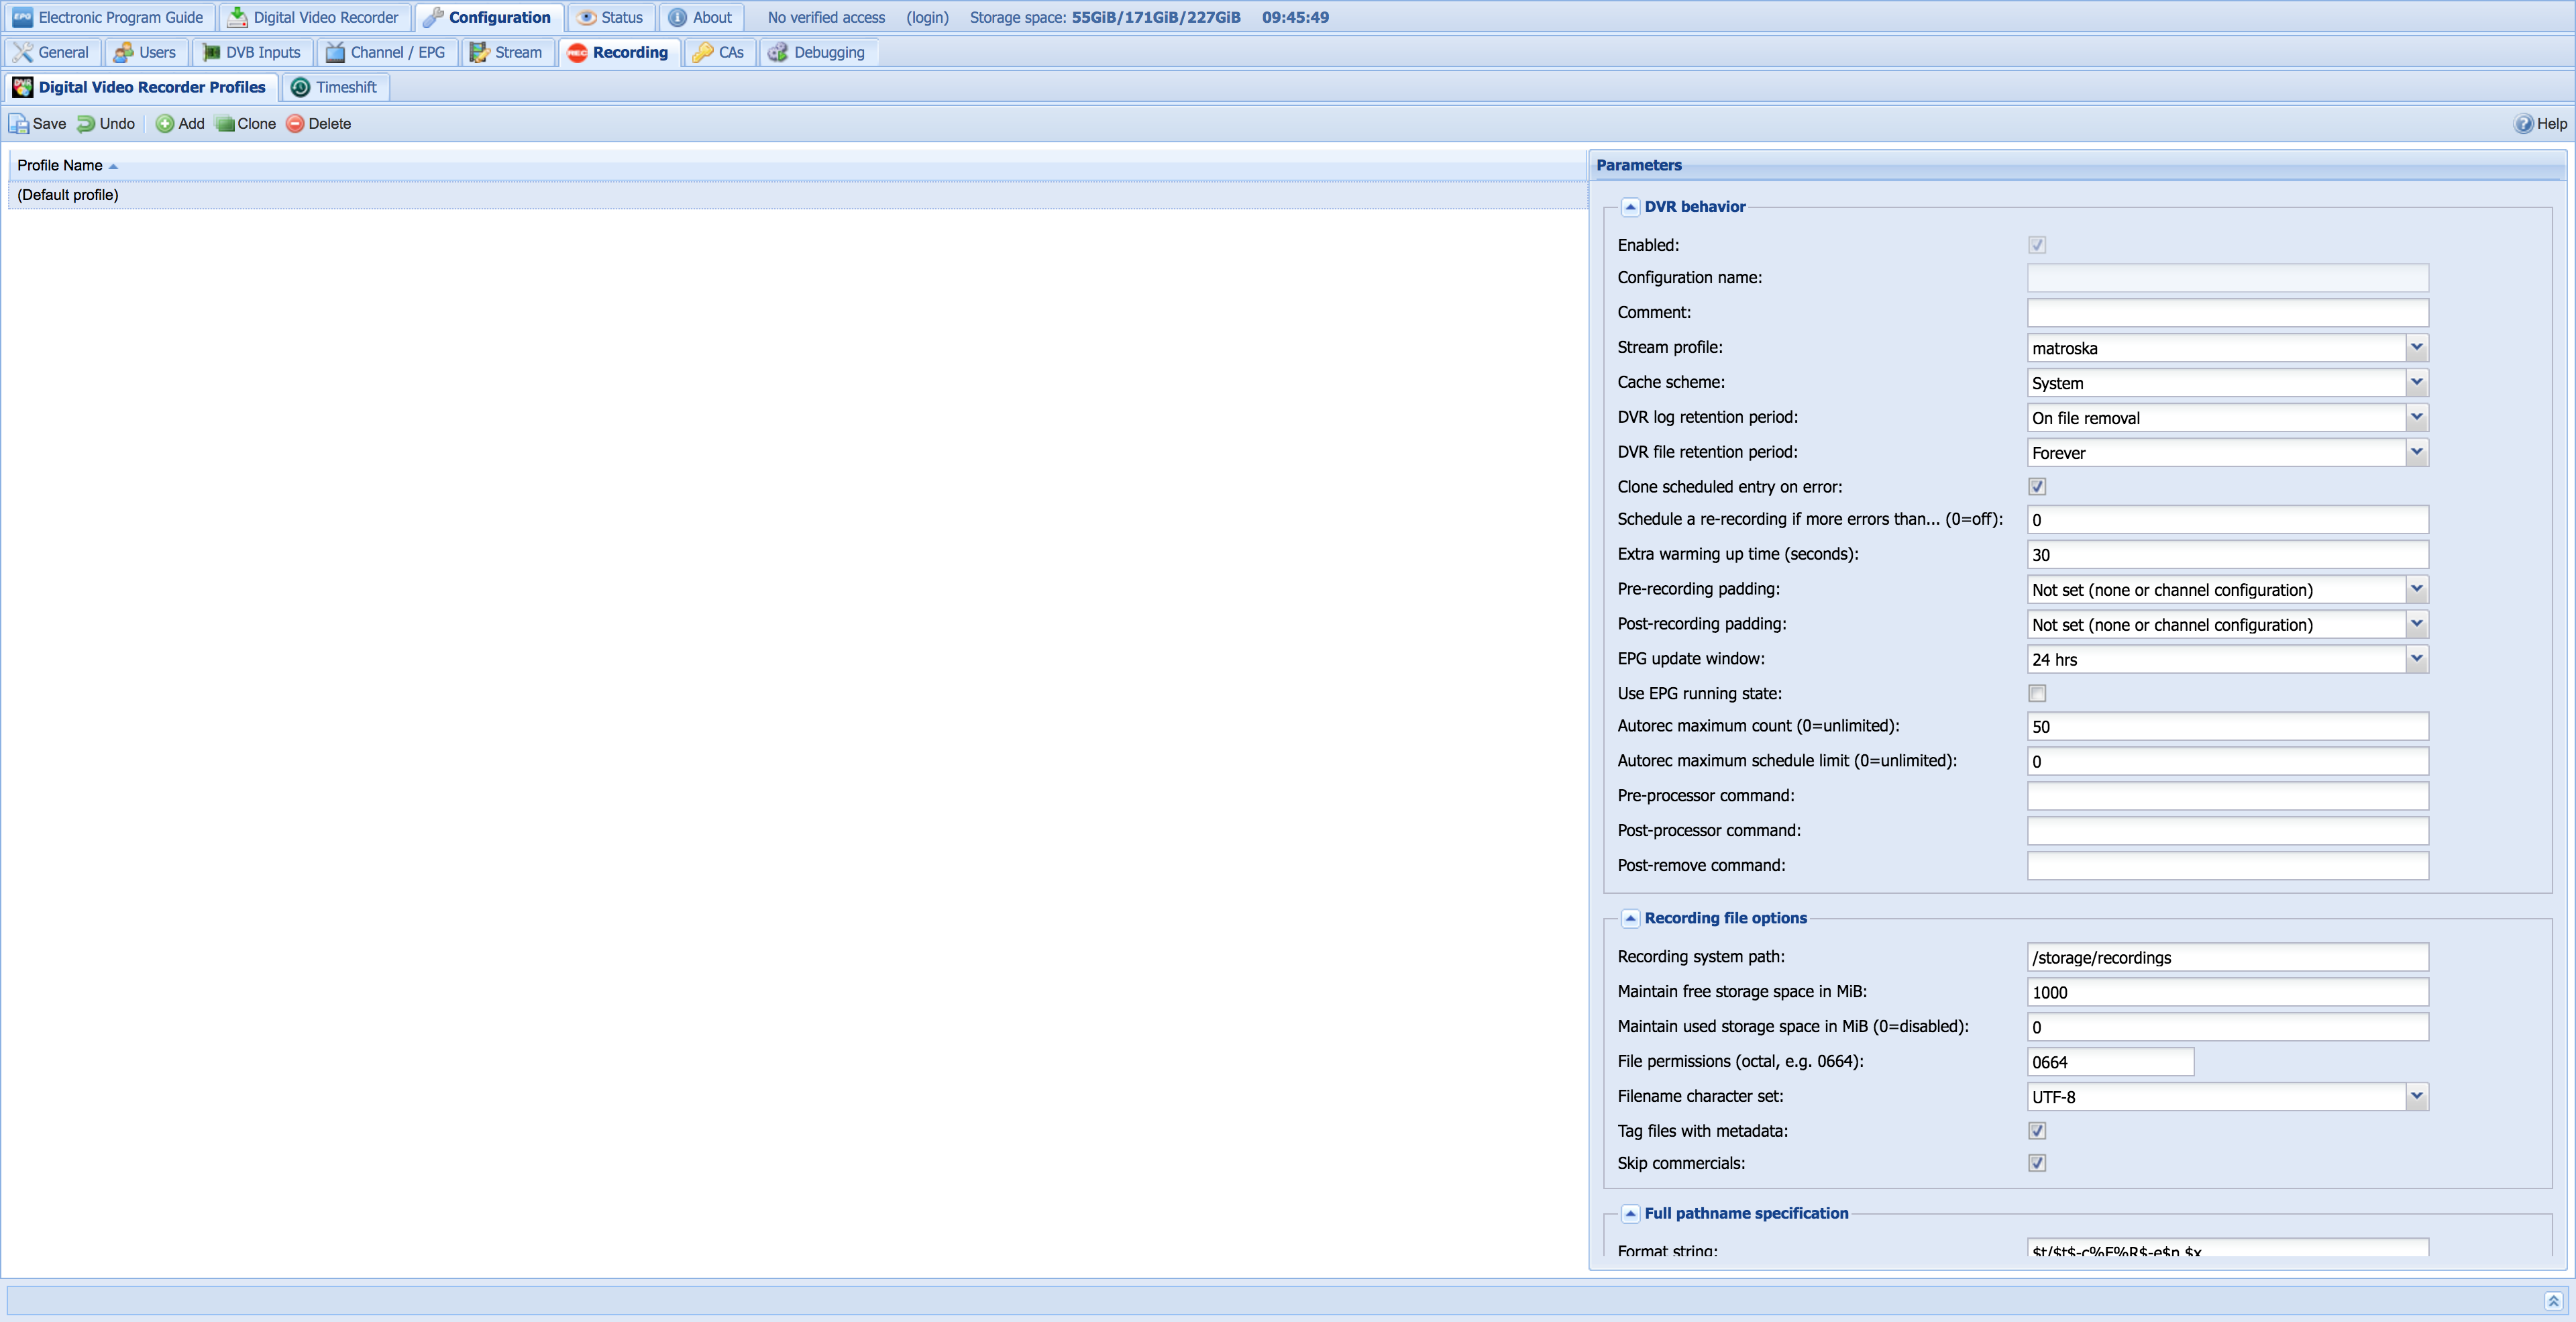Screen dimensions: 2576x1322
Task: Select the (Default profile) row
Action: coord(68,195)
